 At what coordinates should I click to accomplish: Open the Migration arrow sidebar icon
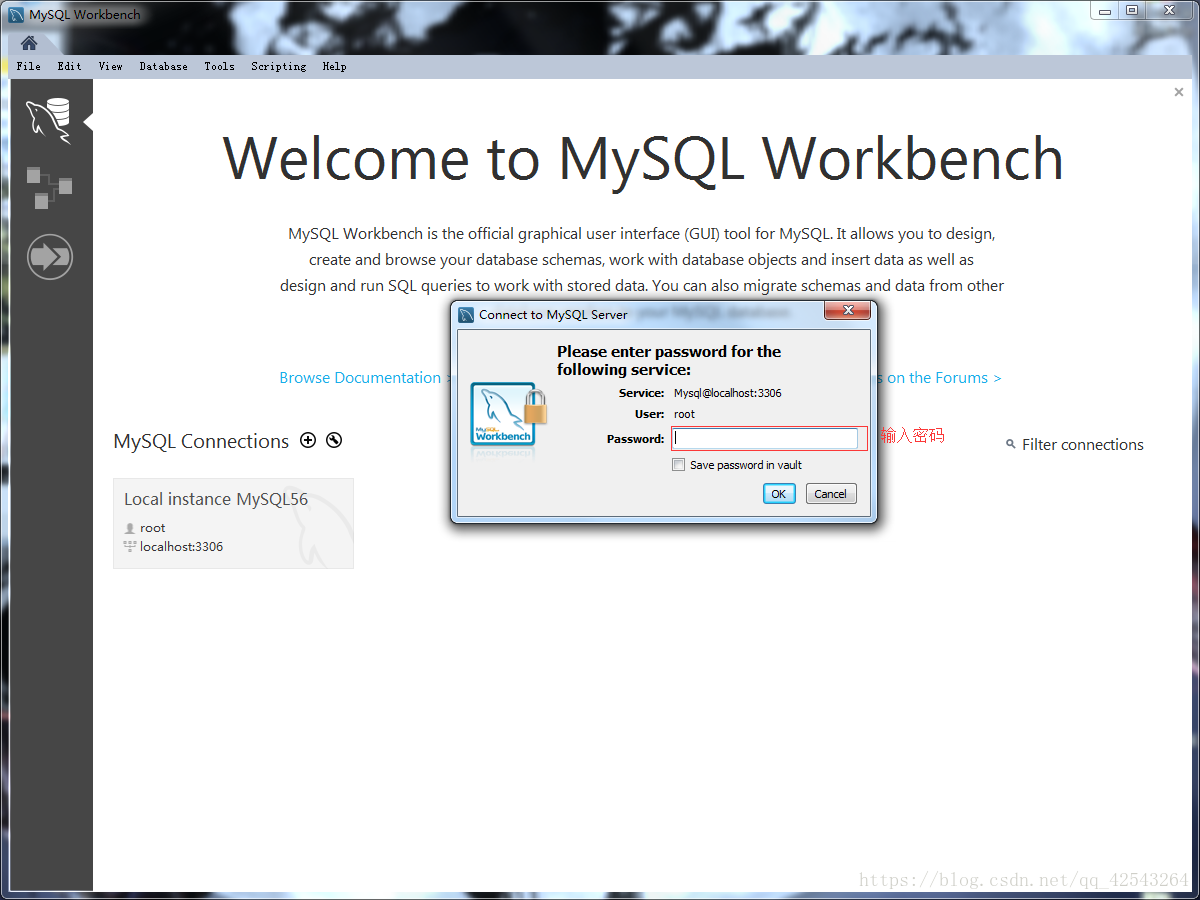[50, 258]
